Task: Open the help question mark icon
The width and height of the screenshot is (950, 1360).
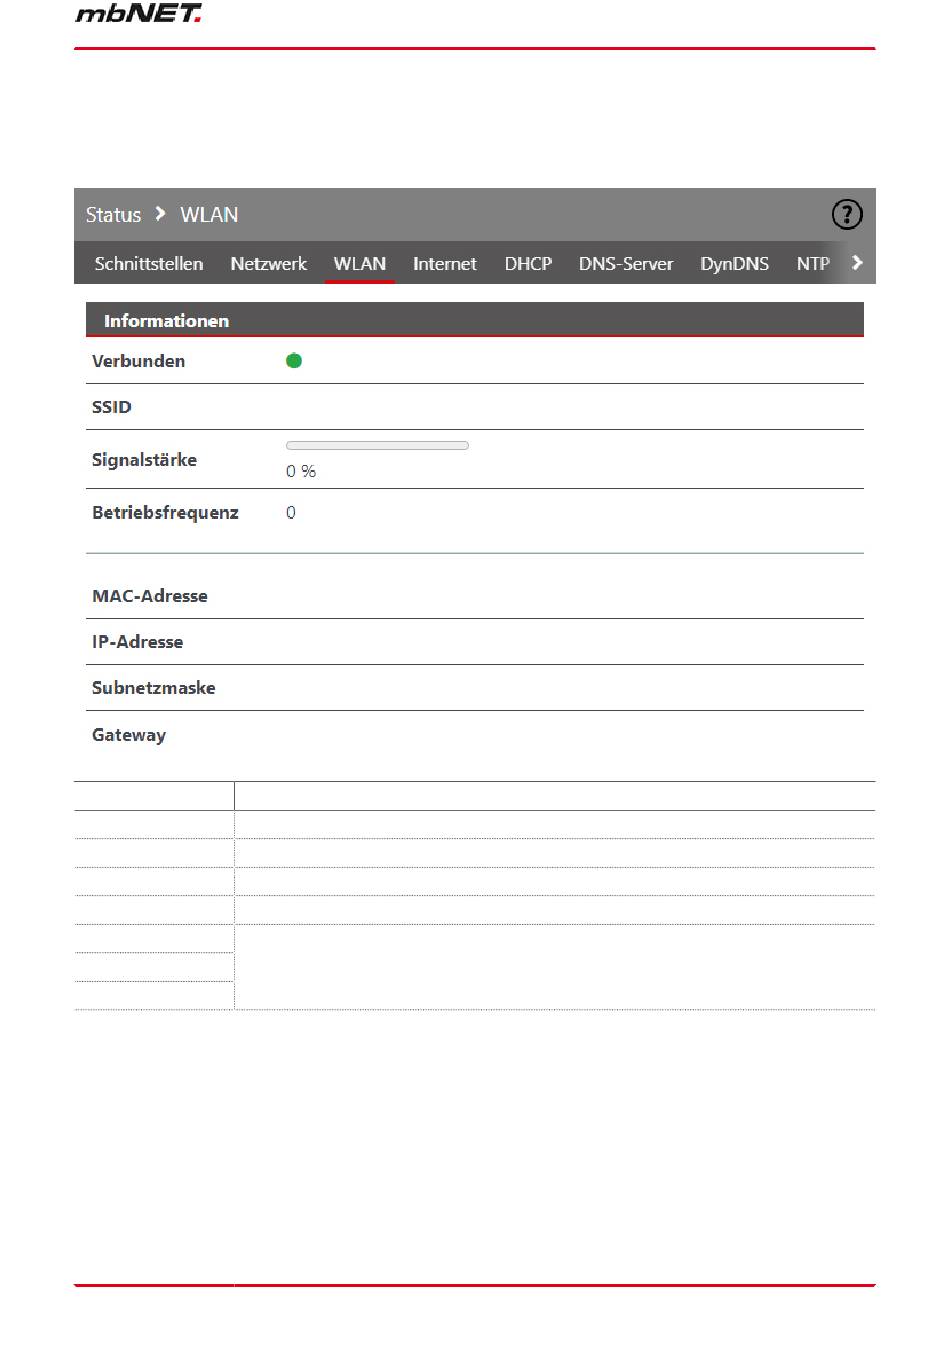Action: (846, 214)
